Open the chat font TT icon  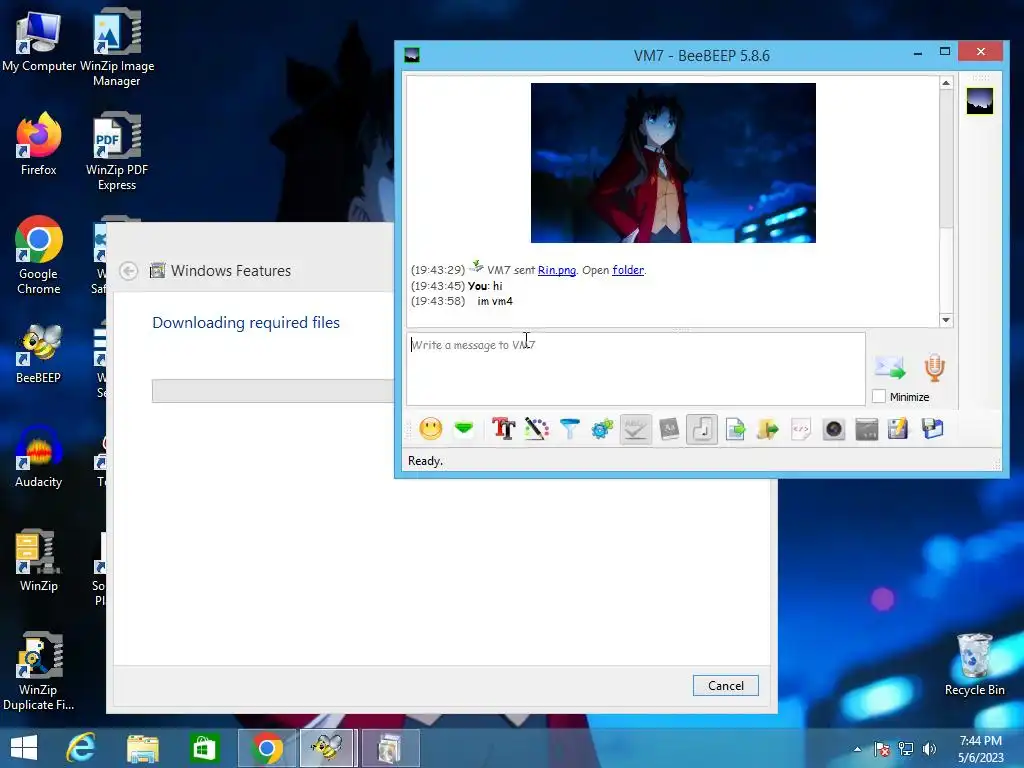coord(504,429)
